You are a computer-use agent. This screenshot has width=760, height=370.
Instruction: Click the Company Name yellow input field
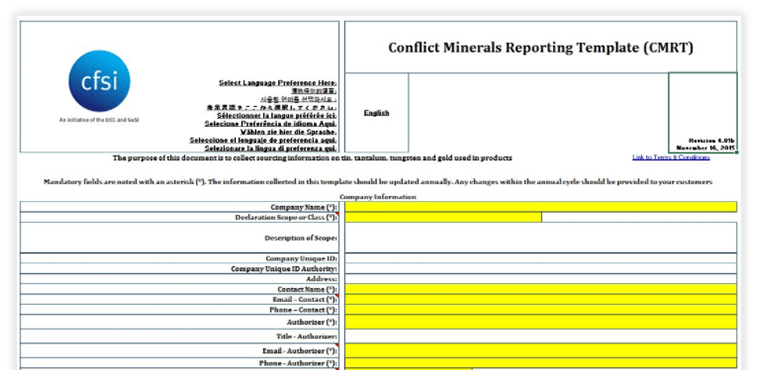point(541,207)
